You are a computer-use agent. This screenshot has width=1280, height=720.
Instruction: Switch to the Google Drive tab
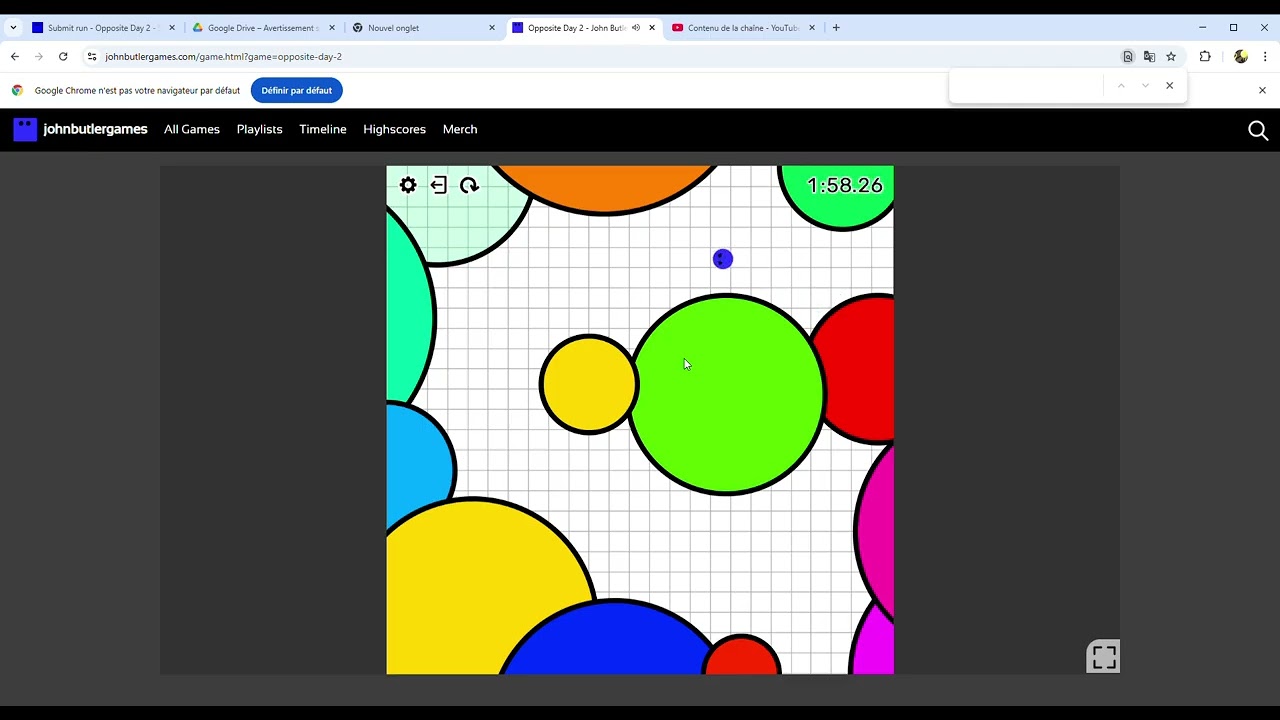pyautogui.click(x=263, y=28)
